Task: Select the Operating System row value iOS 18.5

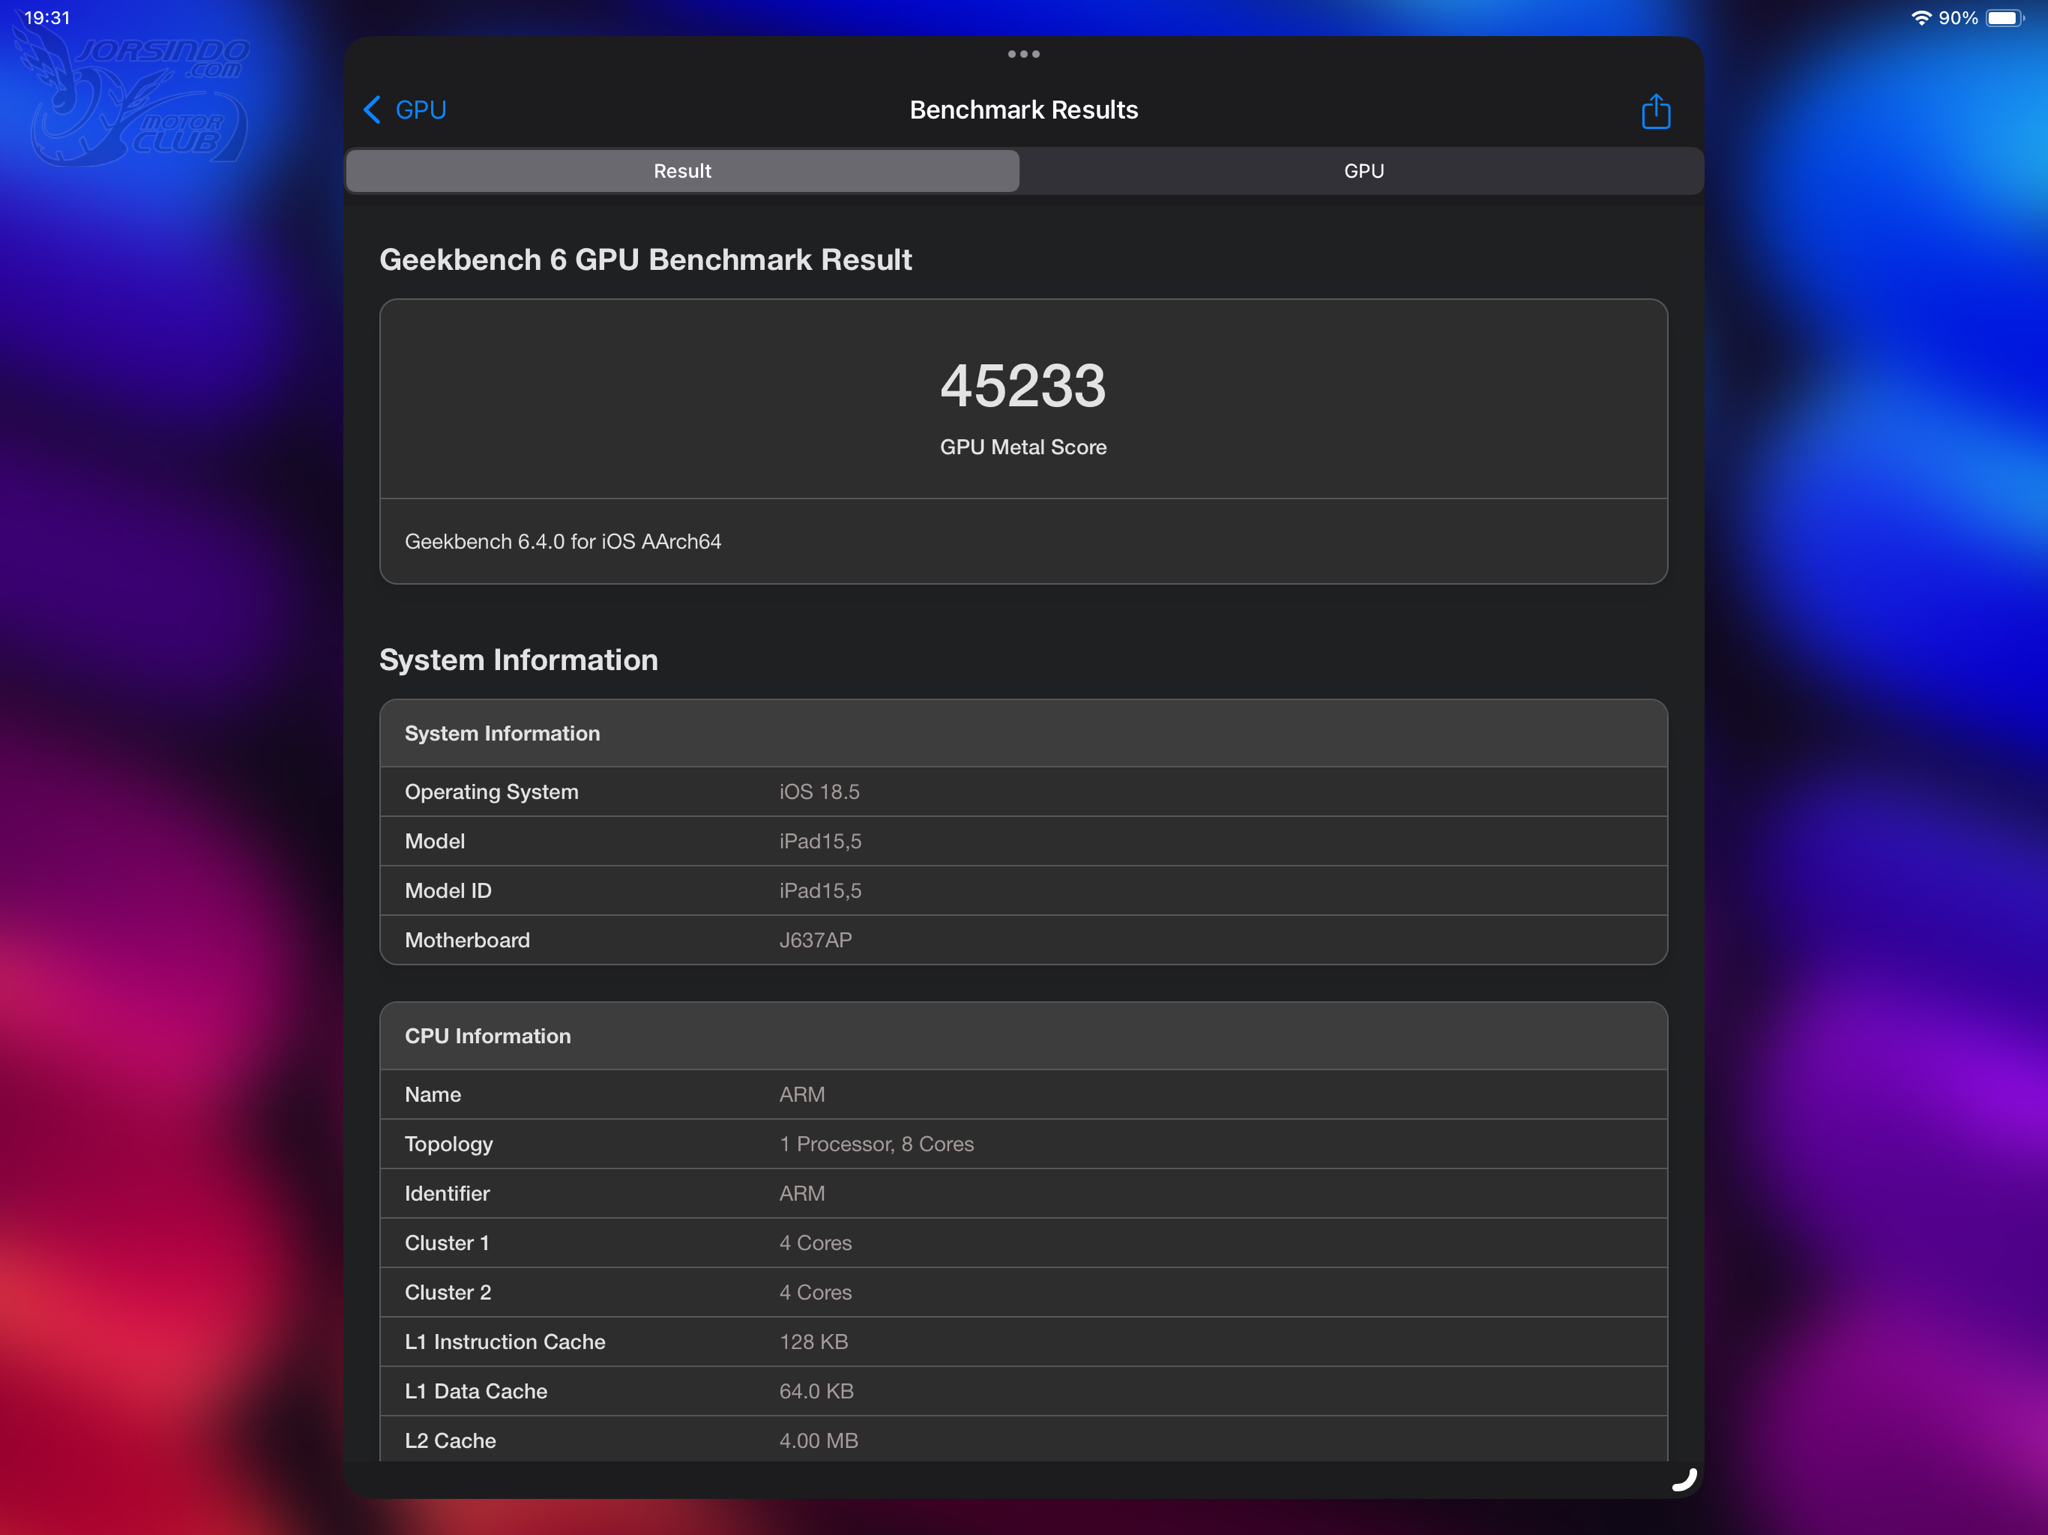Action: click(x=819, y=792)
